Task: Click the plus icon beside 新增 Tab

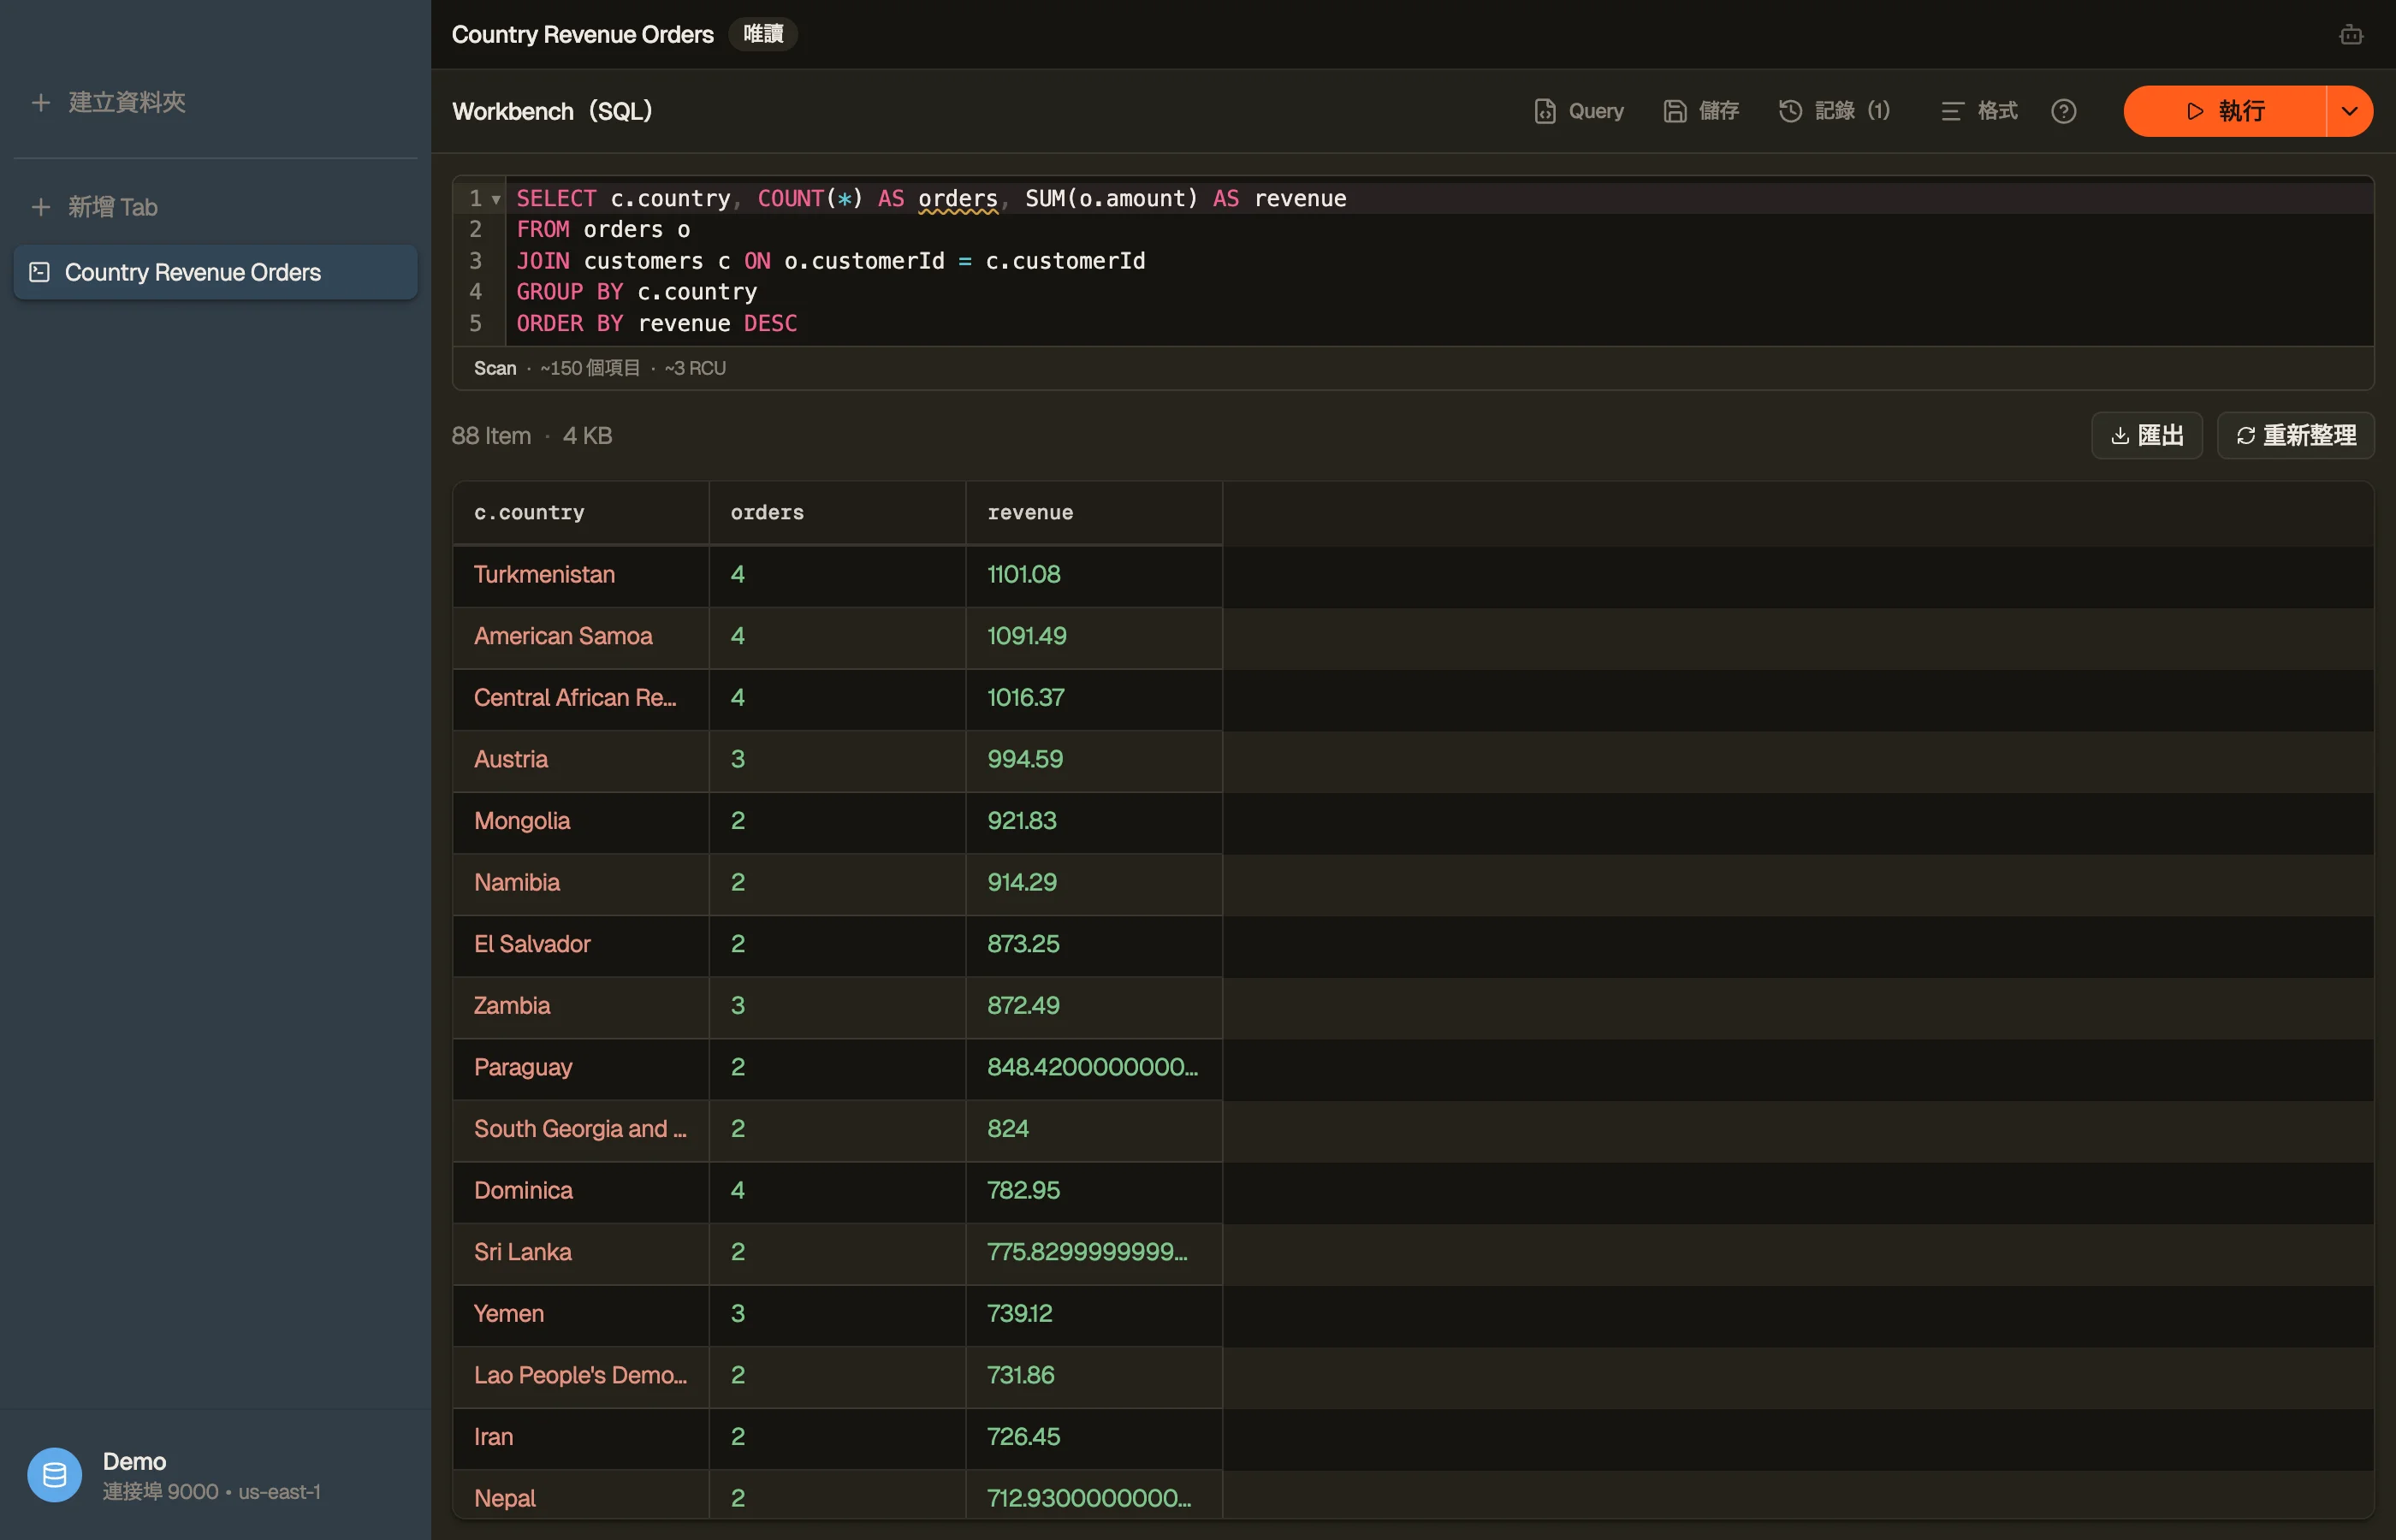Action: [x=41, y=207]
